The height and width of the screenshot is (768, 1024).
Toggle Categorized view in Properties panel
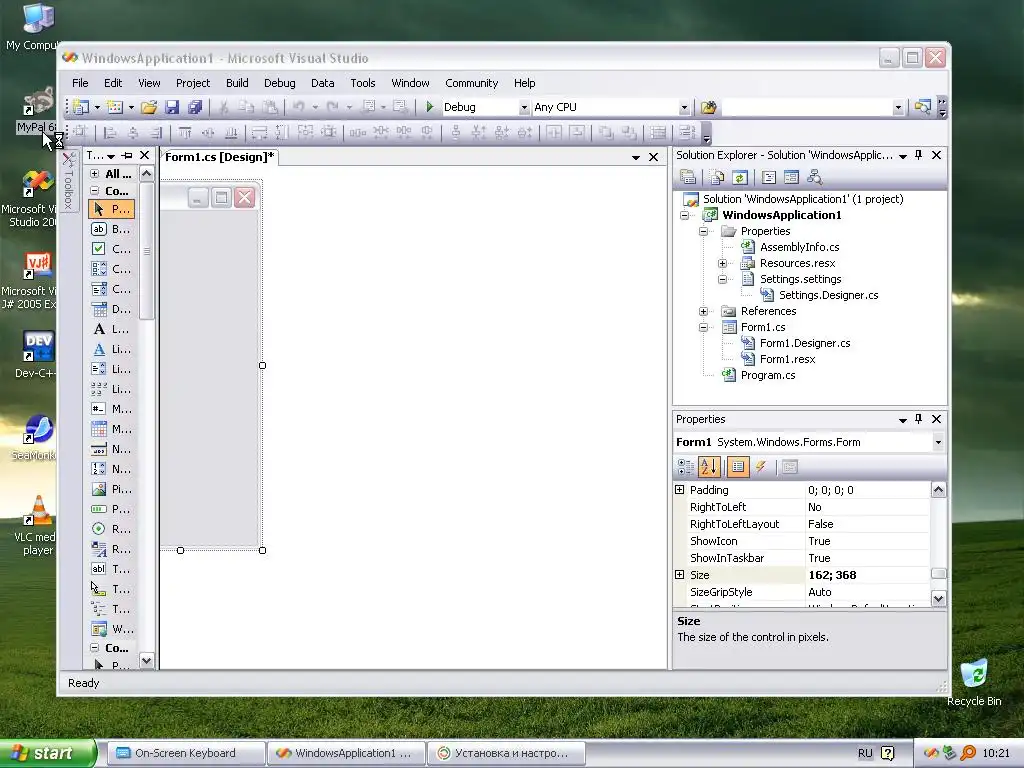pyautogui.click(x=686, y=466)
